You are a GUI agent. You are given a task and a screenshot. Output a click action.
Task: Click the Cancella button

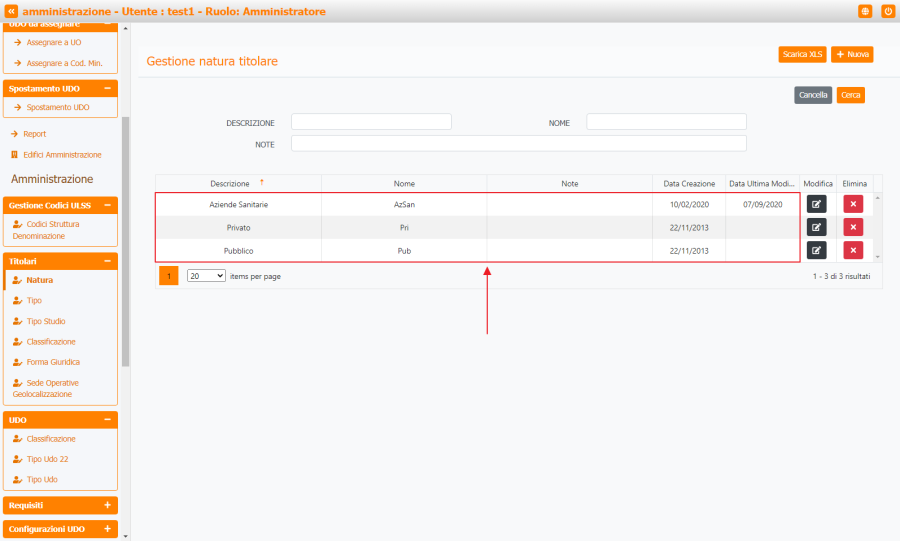(x=813, y=95)
